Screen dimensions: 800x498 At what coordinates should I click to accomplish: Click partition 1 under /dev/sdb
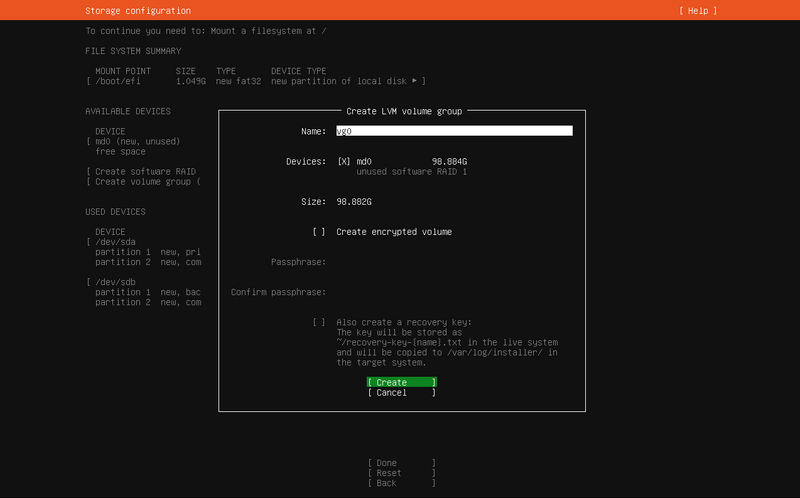click(148, 292)
